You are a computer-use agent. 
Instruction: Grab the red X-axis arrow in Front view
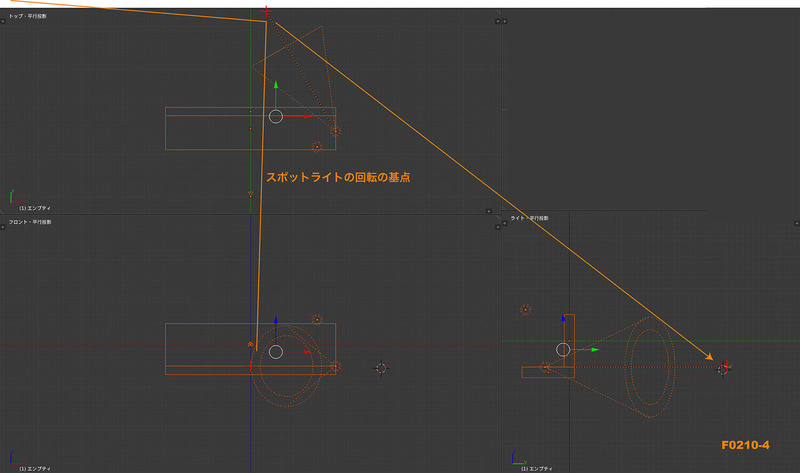click(307, 352)
